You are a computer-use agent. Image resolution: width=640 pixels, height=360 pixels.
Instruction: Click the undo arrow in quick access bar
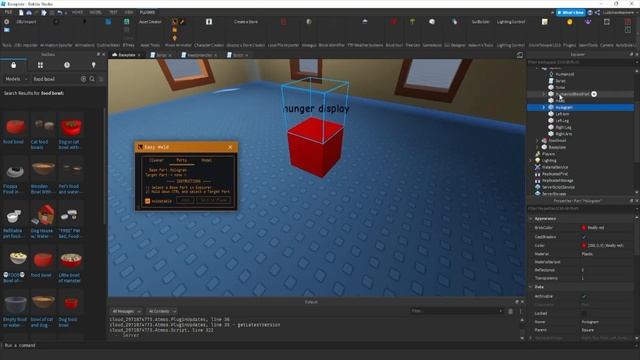pyautogui.click(x=60, y=13)
